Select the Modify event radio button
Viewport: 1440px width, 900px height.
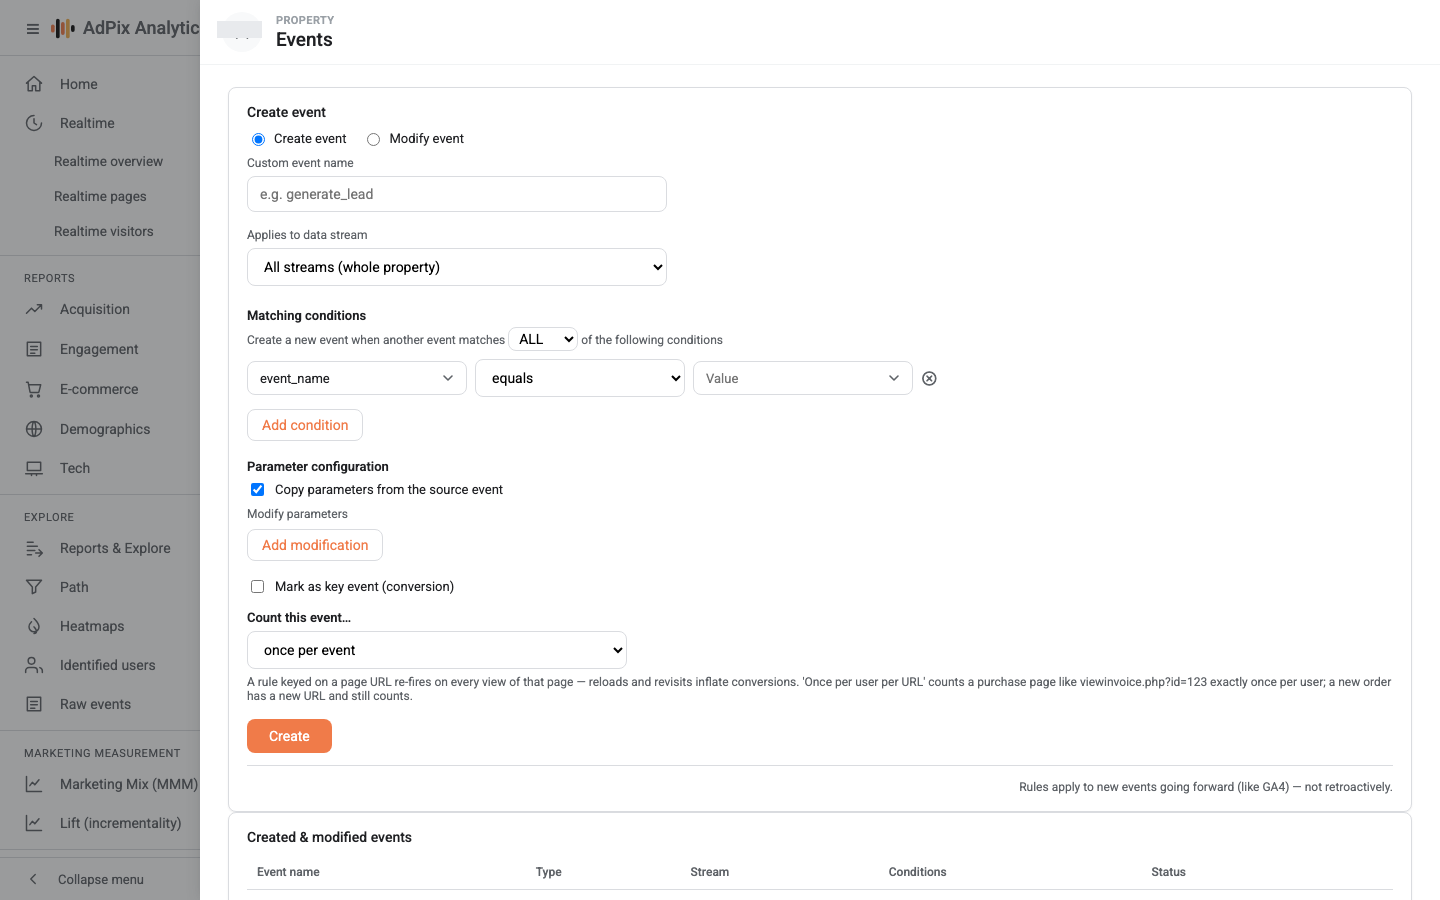[x=373, y=139]
